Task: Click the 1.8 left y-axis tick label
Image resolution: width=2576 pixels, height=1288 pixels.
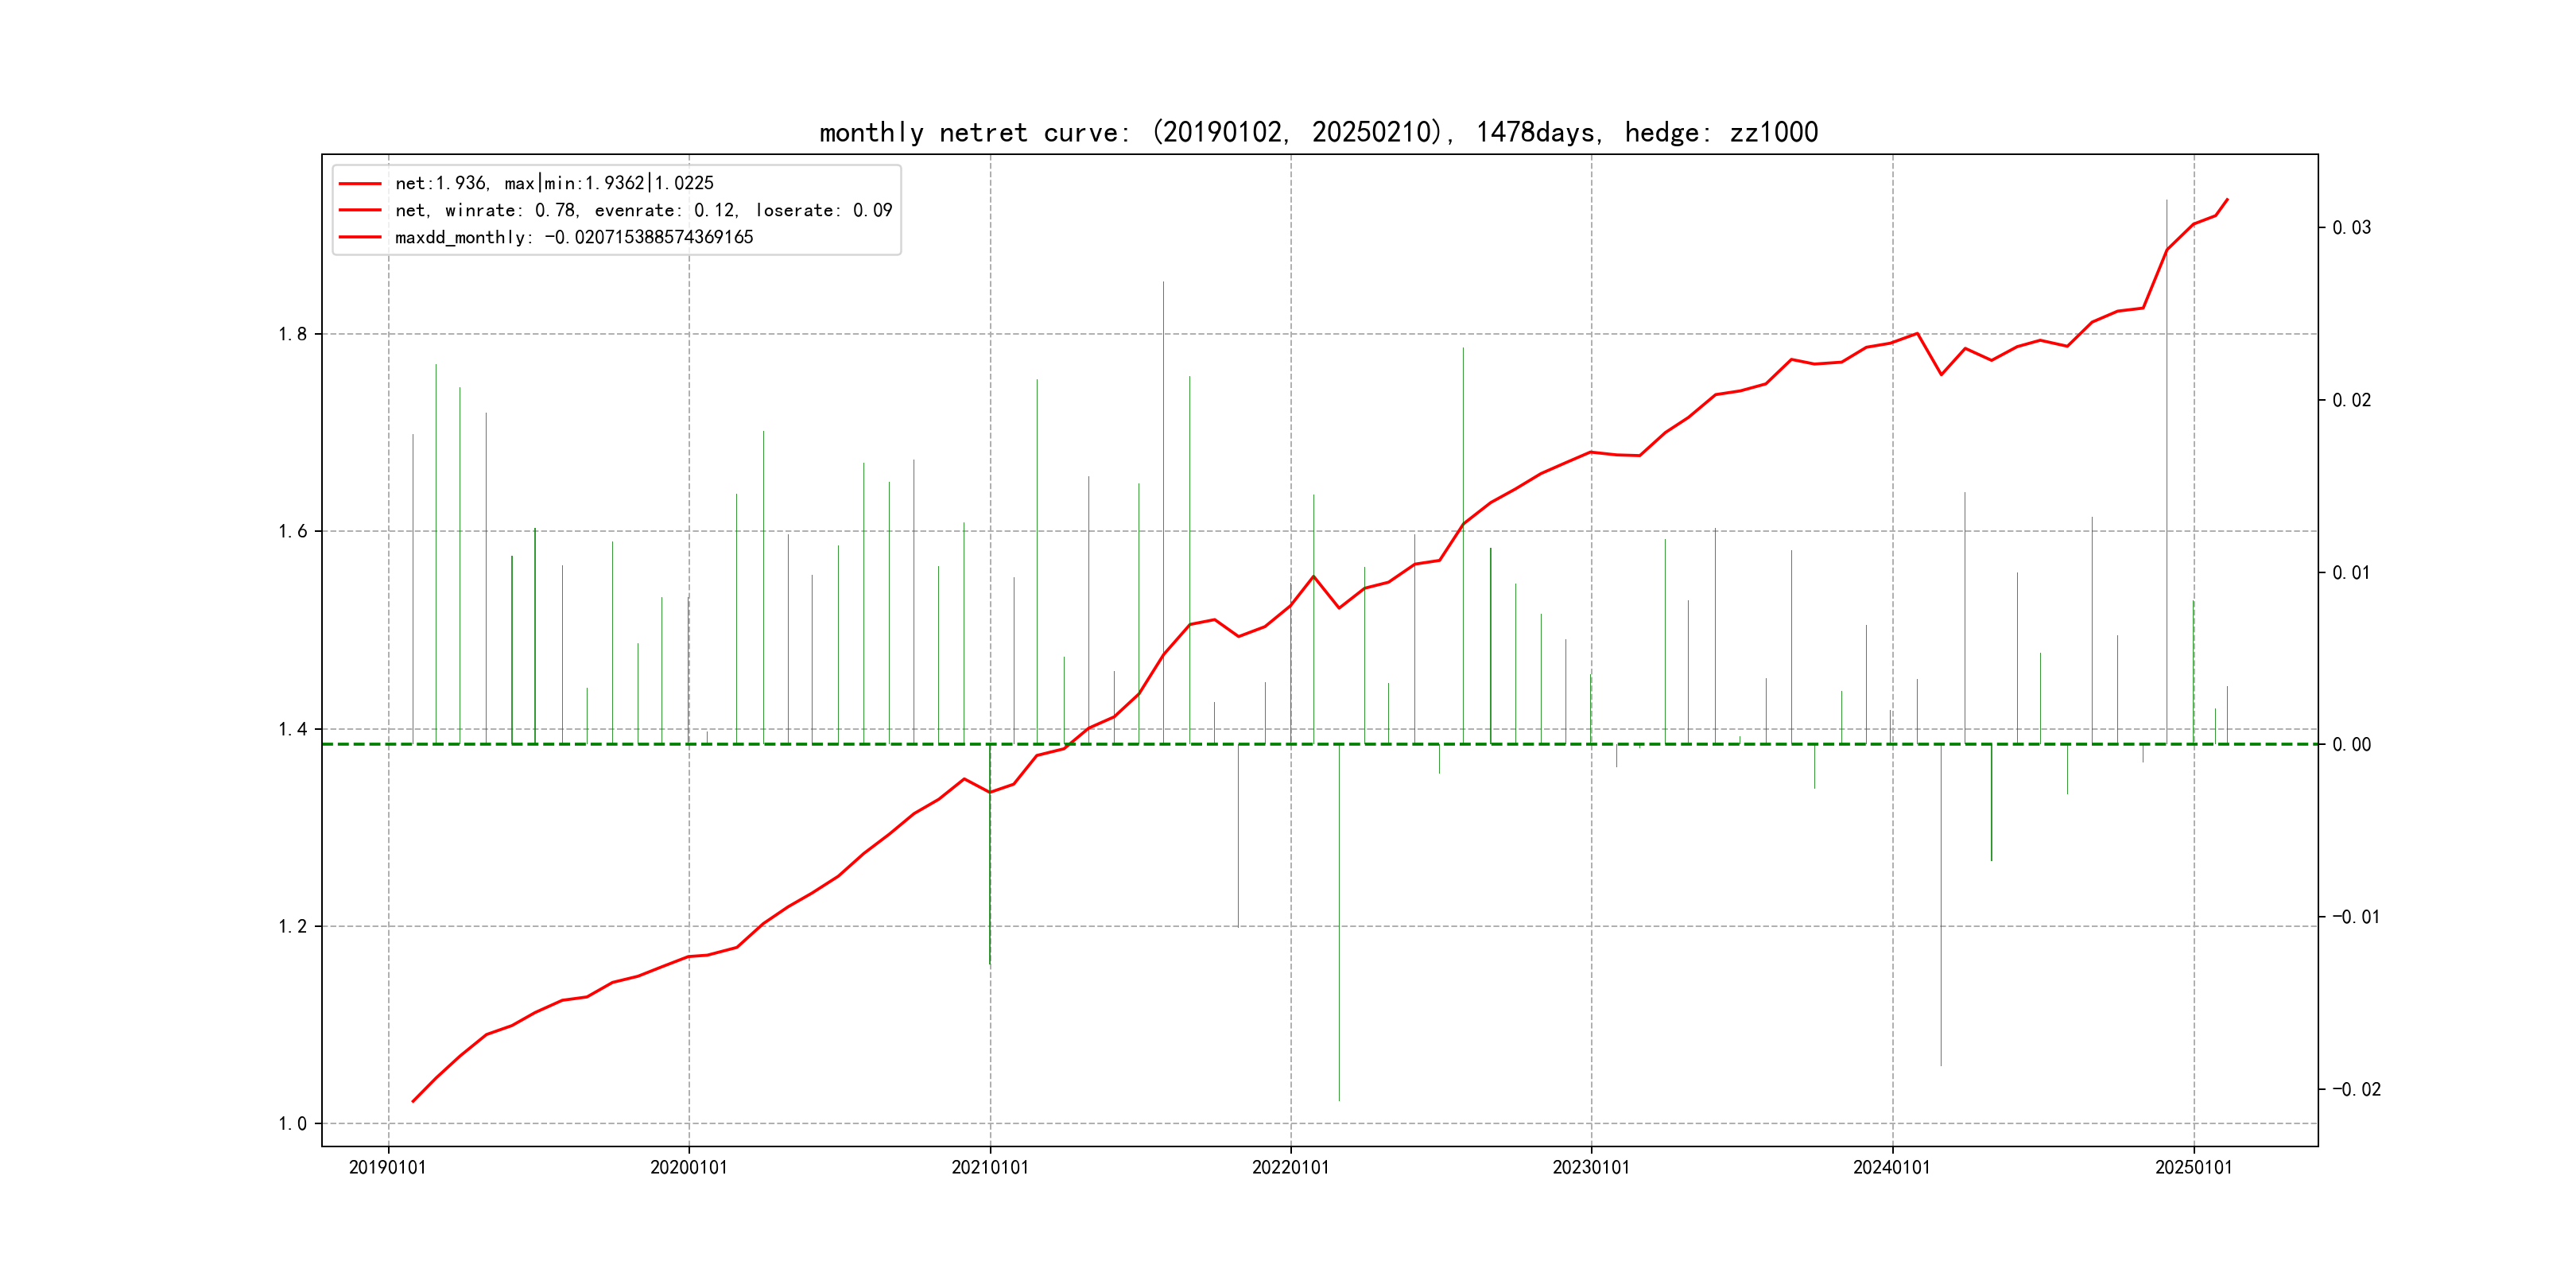Action: pyautogui.click(x=293, y=334)
